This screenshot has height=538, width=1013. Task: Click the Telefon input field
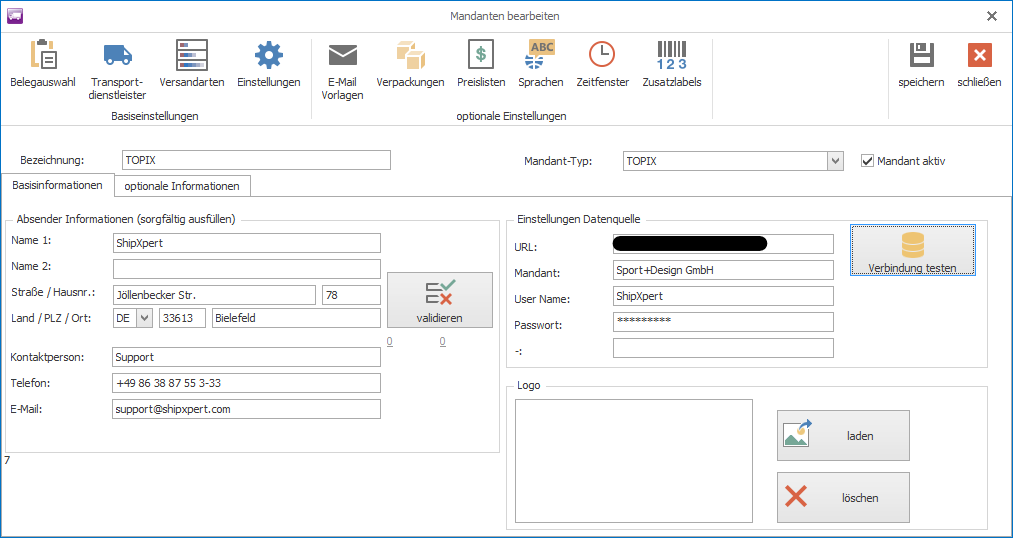(x=247, y=383)
